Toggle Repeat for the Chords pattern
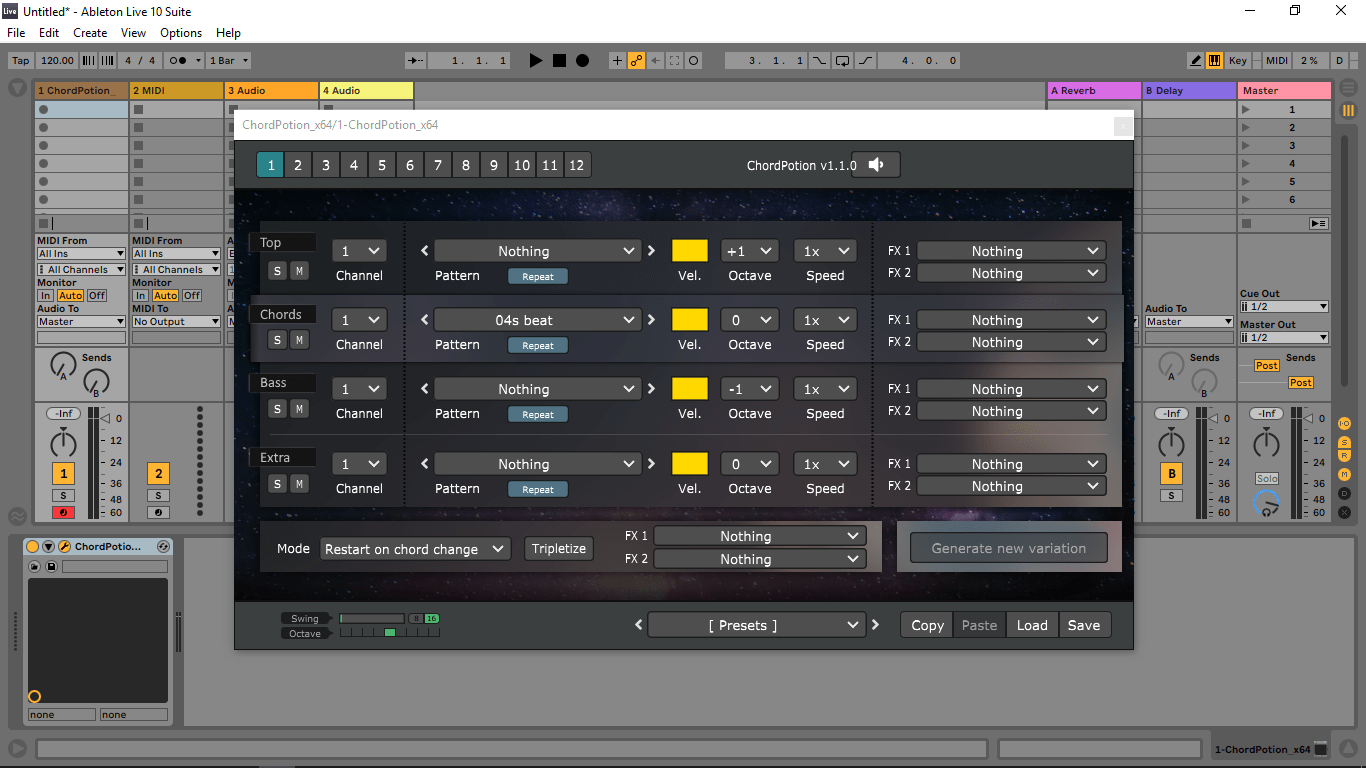Image resolution: width=1366 pixels, height=768 pixels. (x=538, y=345)
